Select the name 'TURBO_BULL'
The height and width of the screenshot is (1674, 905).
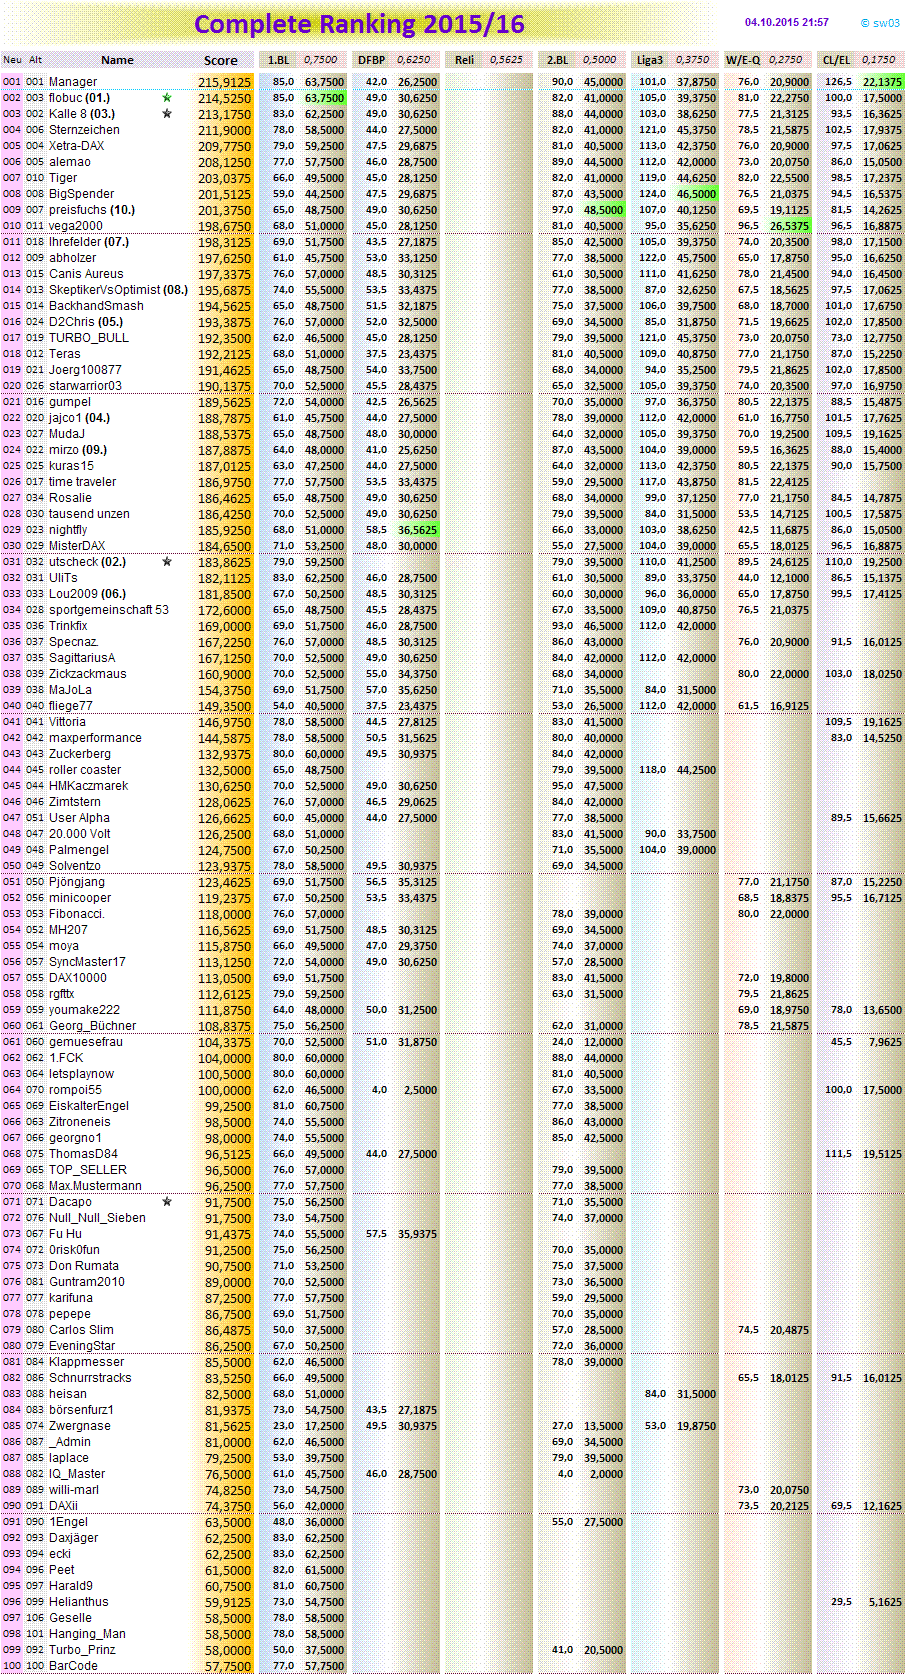(x=89, y=338)
